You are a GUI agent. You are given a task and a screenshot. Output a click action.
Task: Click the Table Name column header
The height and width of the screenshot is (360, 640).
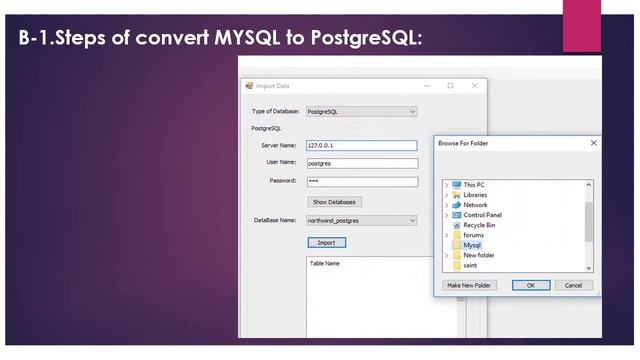click(x=325, y=263)
